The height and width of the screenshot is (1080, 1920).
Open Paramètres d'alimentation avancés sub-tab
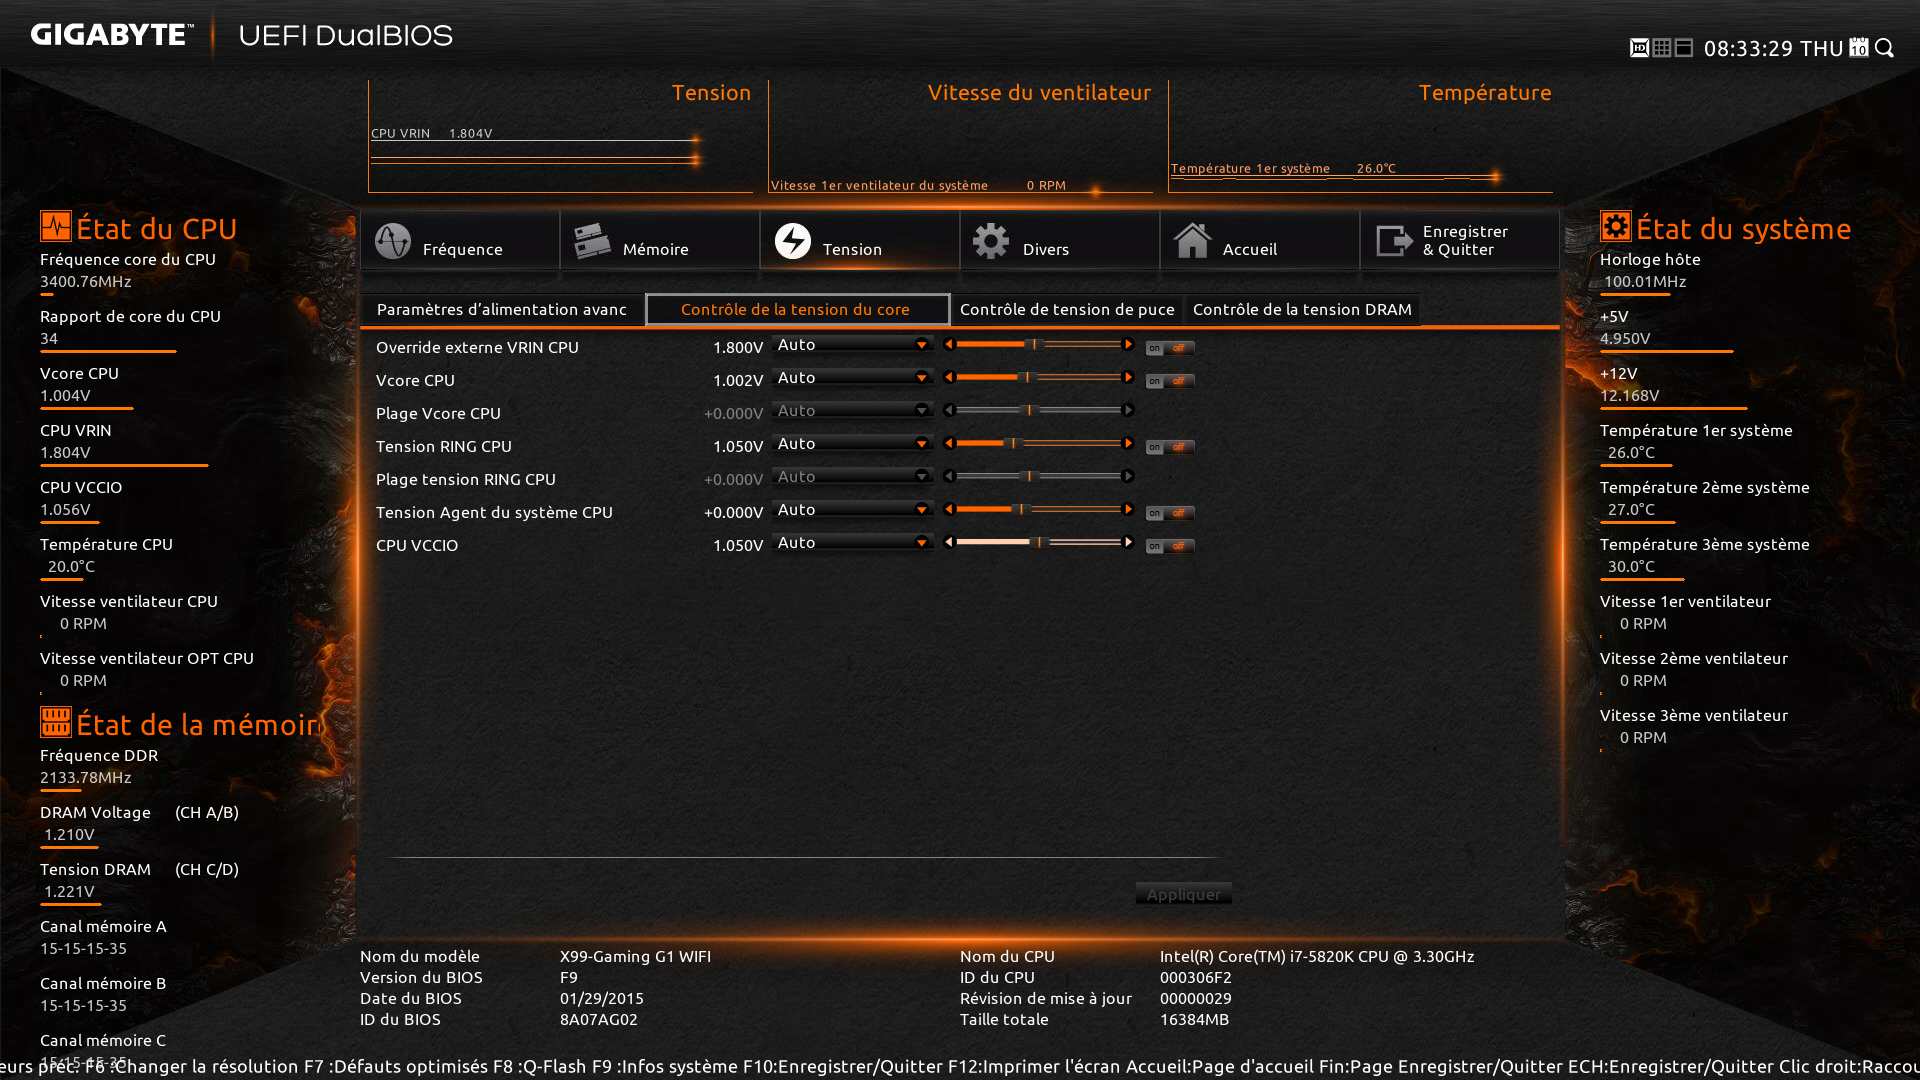(502, 309)
